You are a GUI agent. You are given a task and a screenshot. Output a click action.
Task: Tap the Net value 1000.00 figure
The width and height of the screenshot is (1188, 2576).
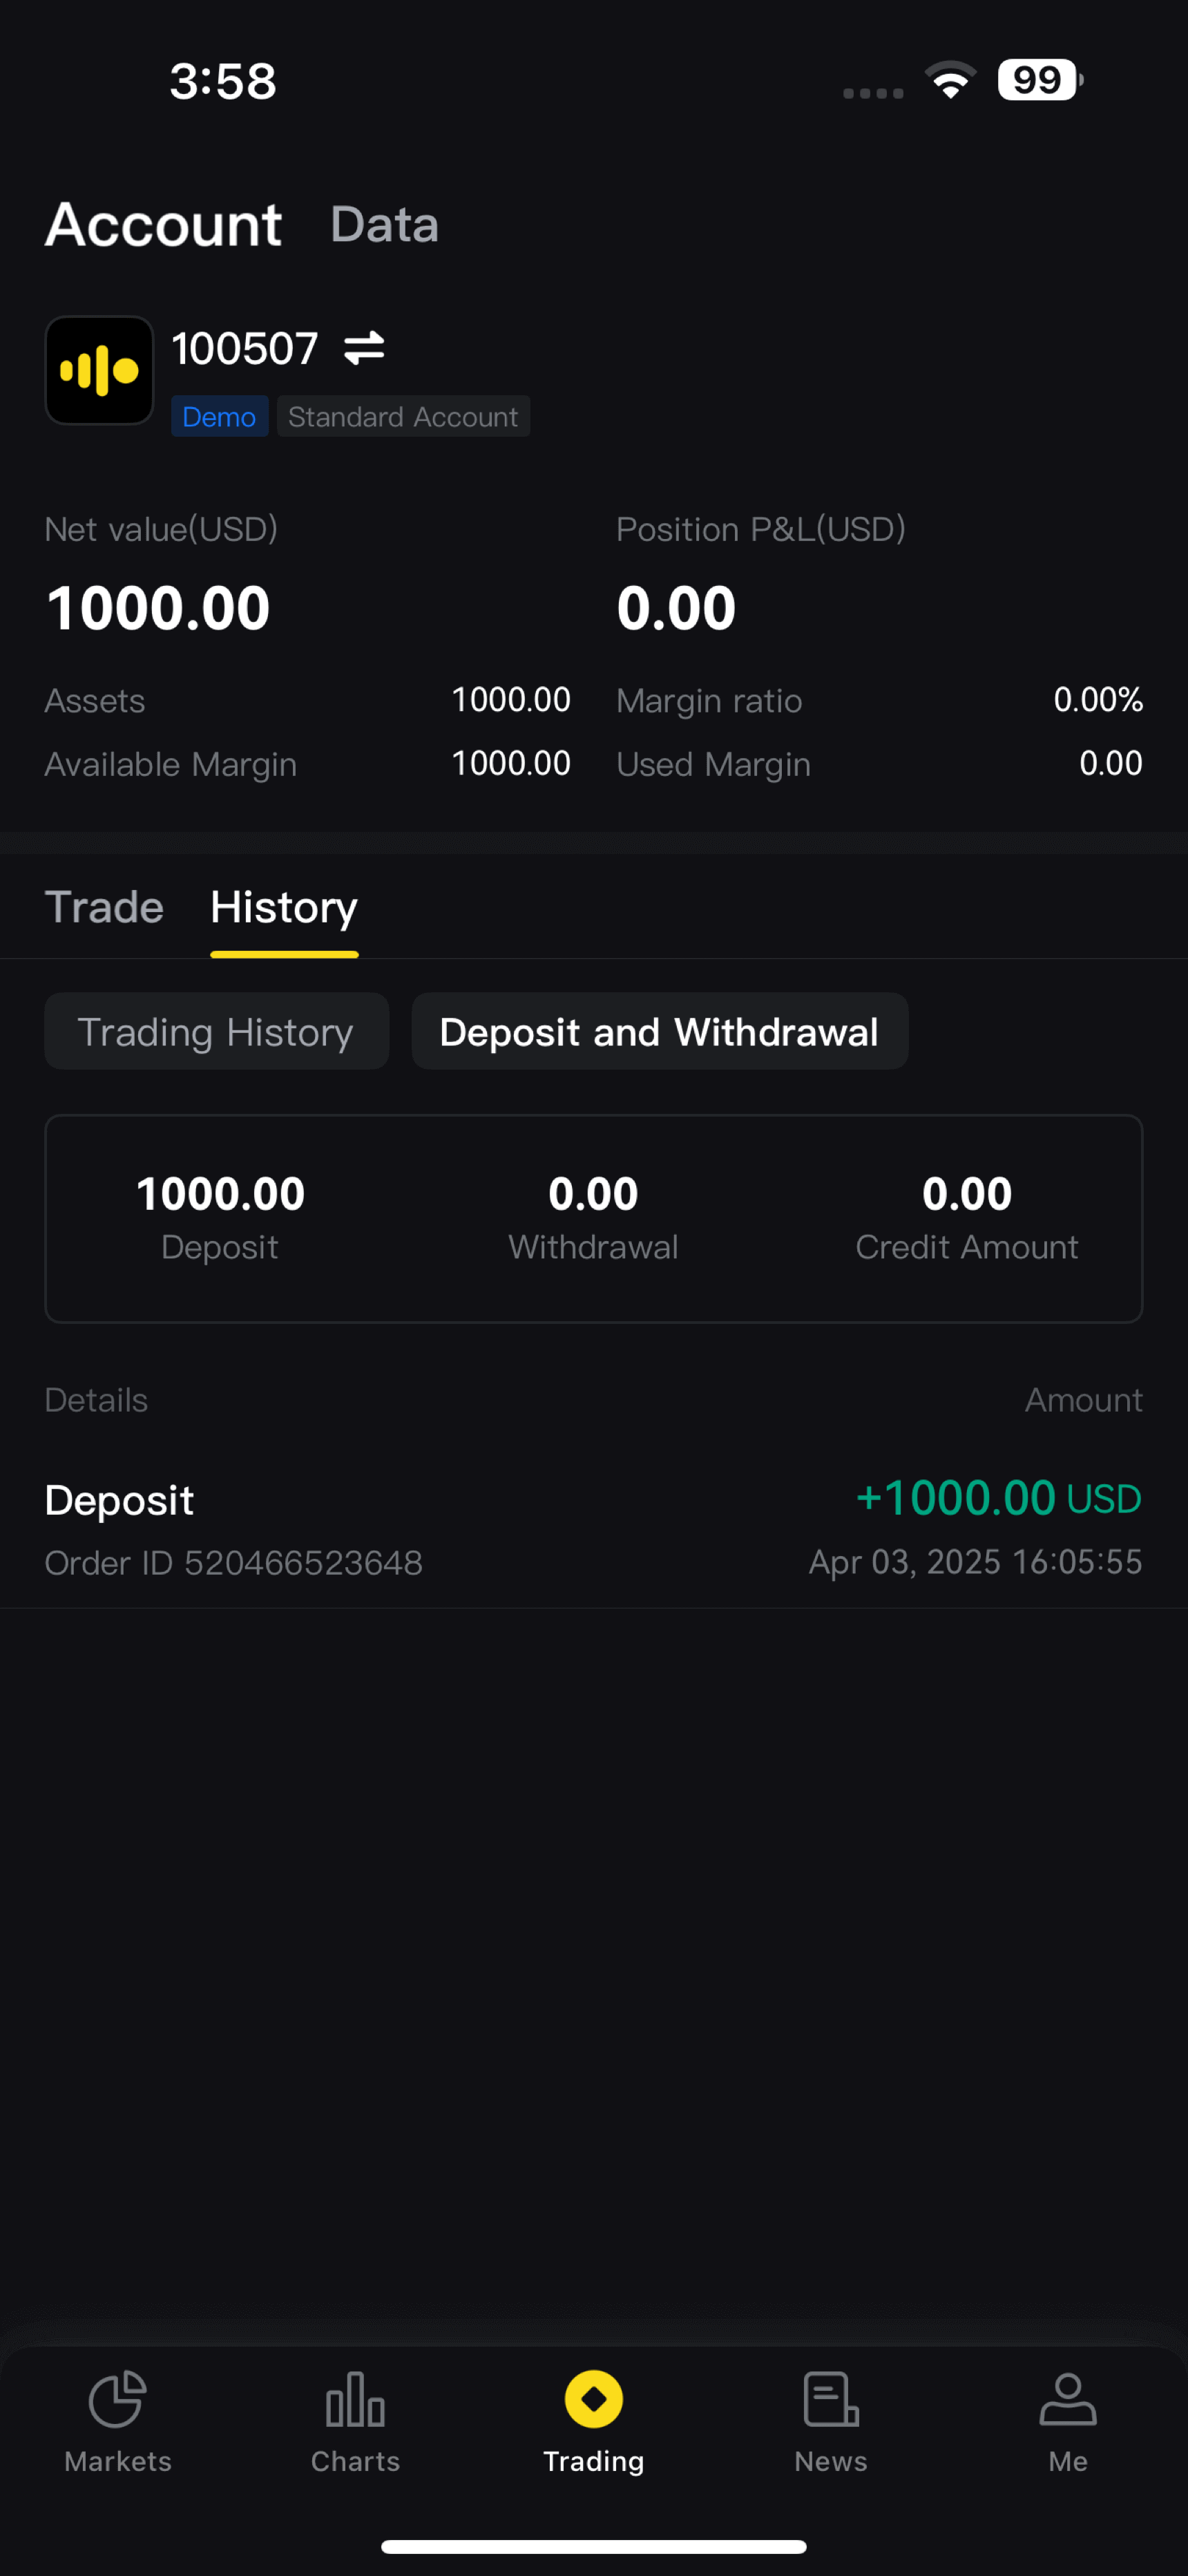(158, 608)
